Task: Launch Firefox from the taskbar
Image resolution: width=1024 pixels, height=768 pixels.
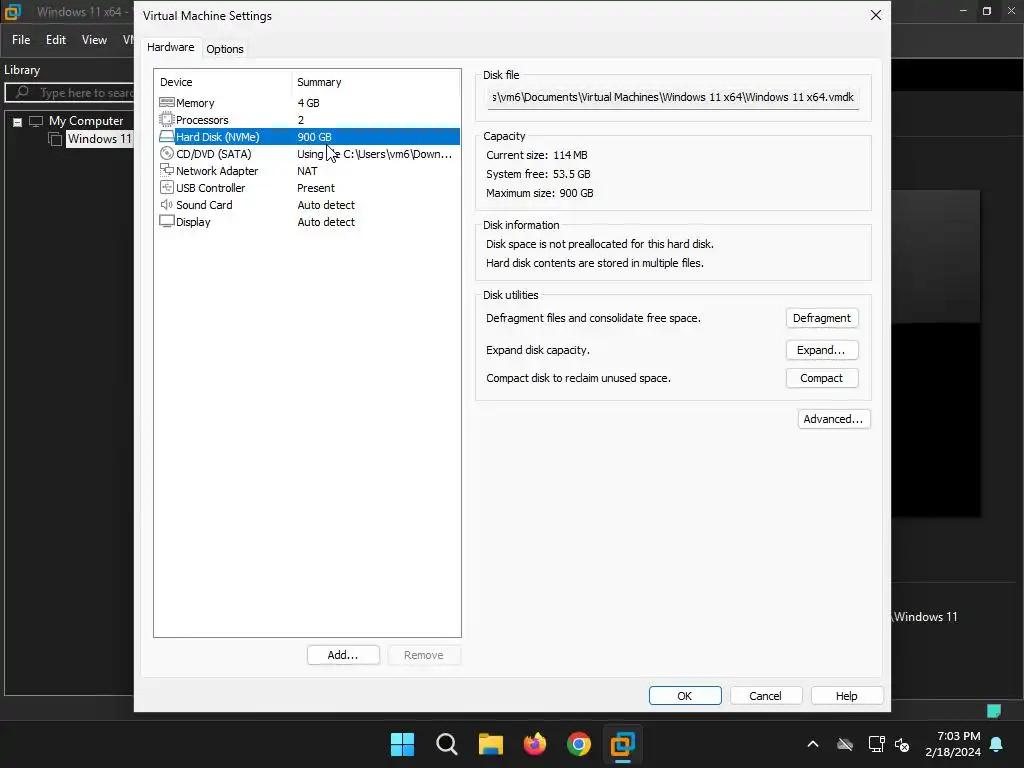Action: click(535, 744)
